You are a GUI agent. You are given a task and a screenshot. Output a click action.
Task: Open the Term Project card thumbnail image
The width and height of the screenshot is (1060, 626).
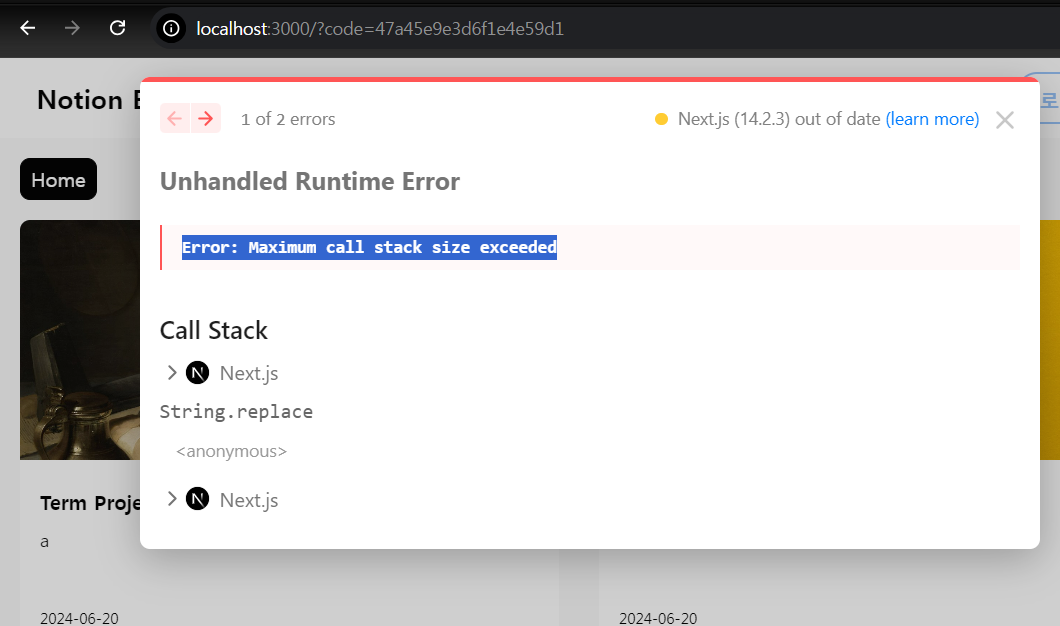(80, 340)
